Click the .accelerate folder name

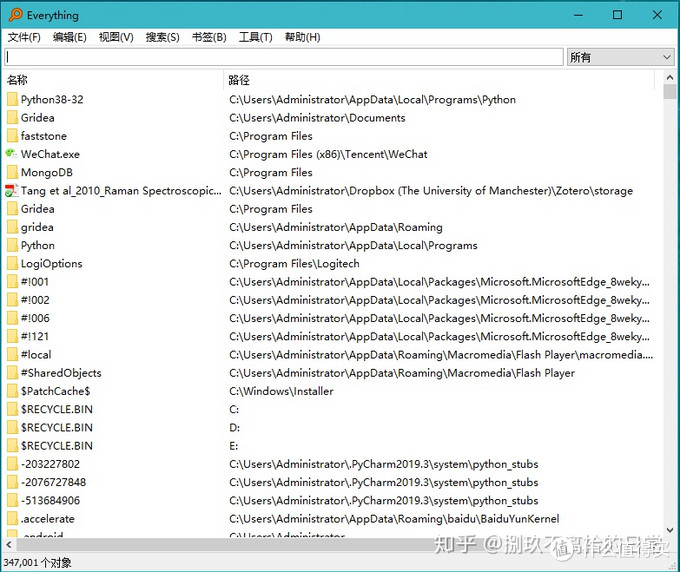coord(48,519)
